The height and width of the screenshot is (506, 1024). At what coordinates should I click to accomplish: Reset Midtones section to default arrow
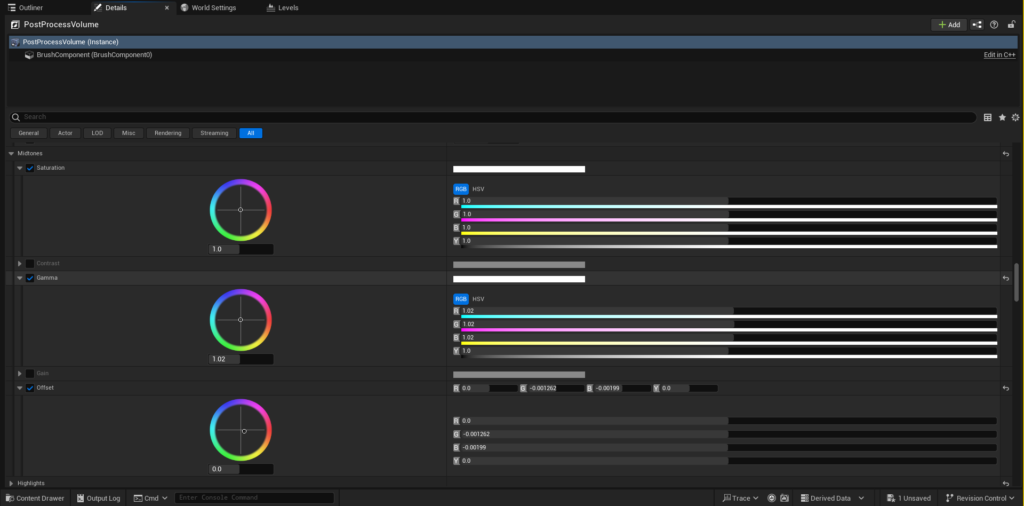click(1006, 154)
